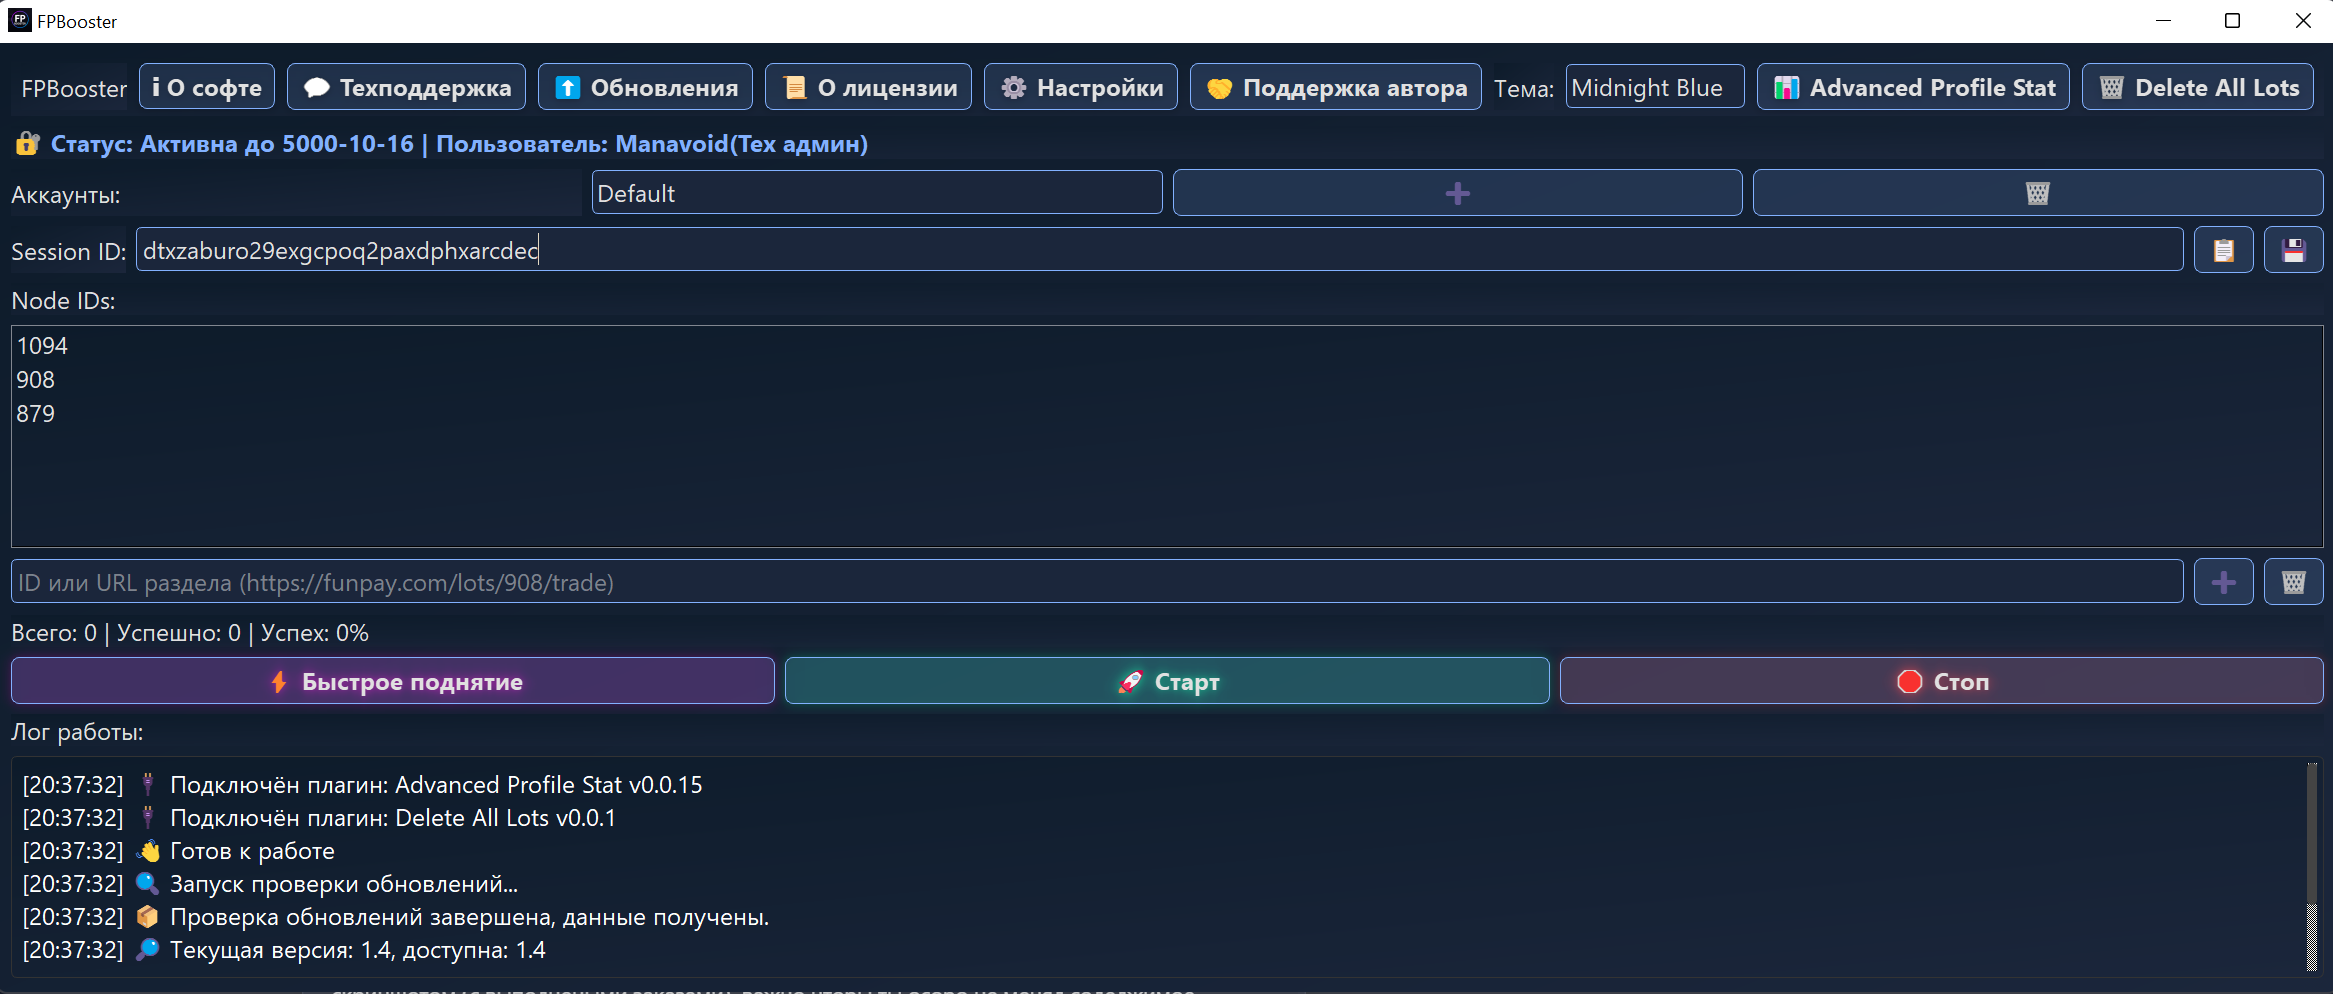2333x994 pixels.
Task: Open Техподдержка support section
Action: coord(406,88)
